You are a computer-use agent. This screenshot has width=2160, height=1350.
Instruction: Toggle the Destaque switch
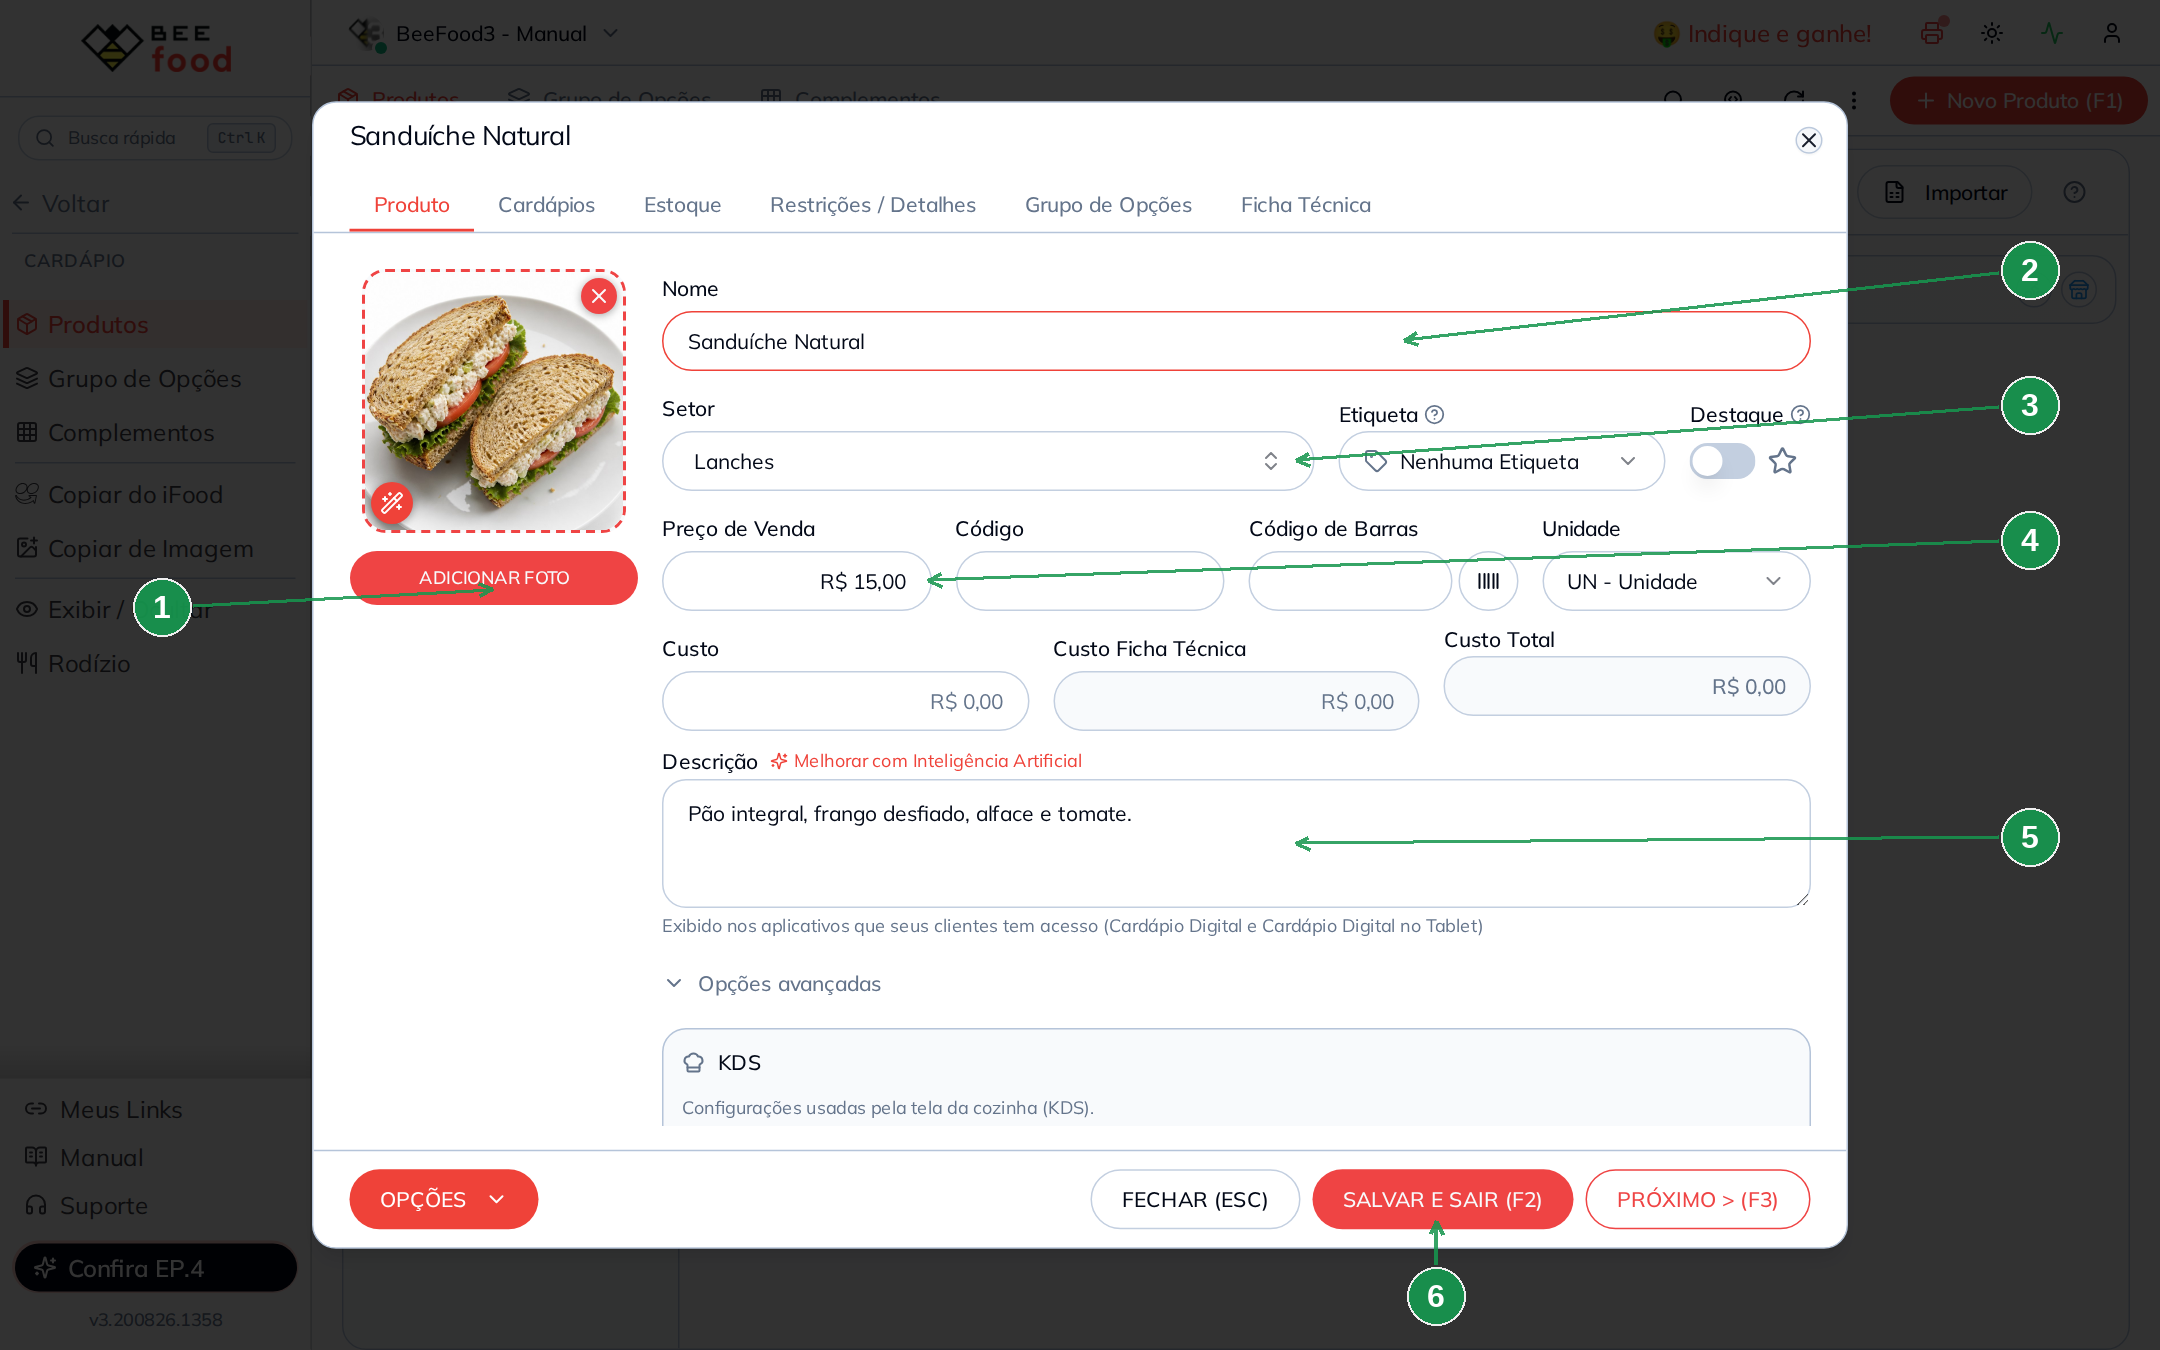click(1721, 461)
